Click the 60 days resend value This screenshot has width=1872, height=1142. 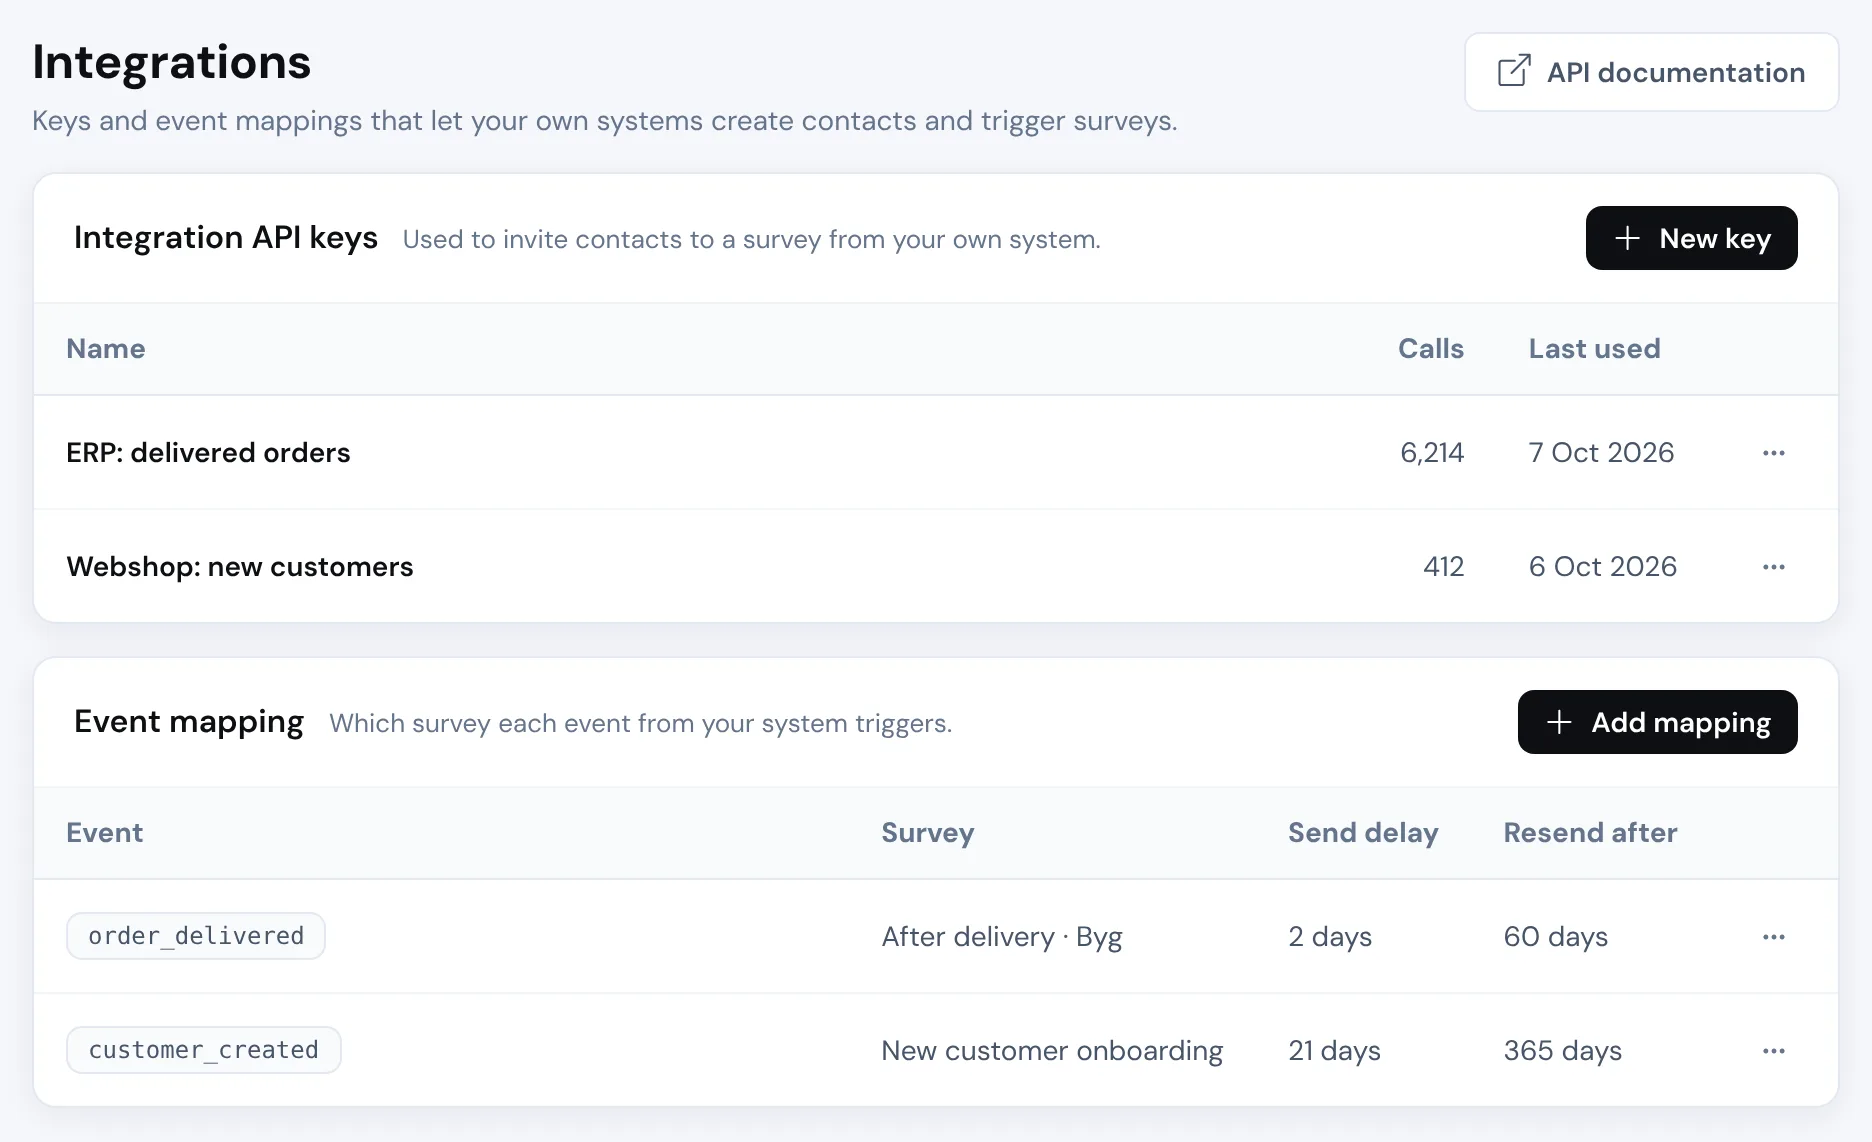pos(1556,937)
